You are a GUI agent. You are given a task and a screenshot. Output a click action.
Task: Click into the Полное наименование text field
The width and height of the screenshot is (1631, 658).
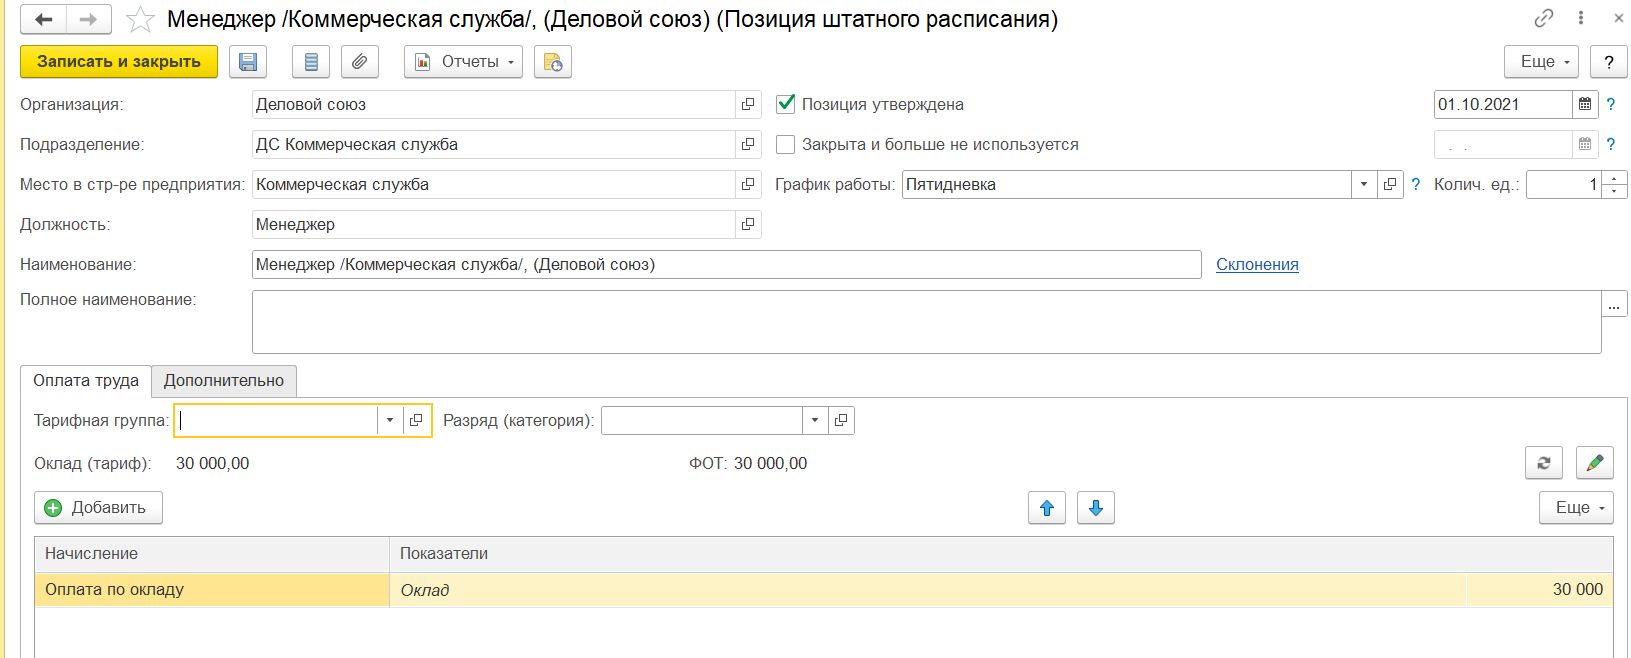pyautogui.click(x=925, y=322)
